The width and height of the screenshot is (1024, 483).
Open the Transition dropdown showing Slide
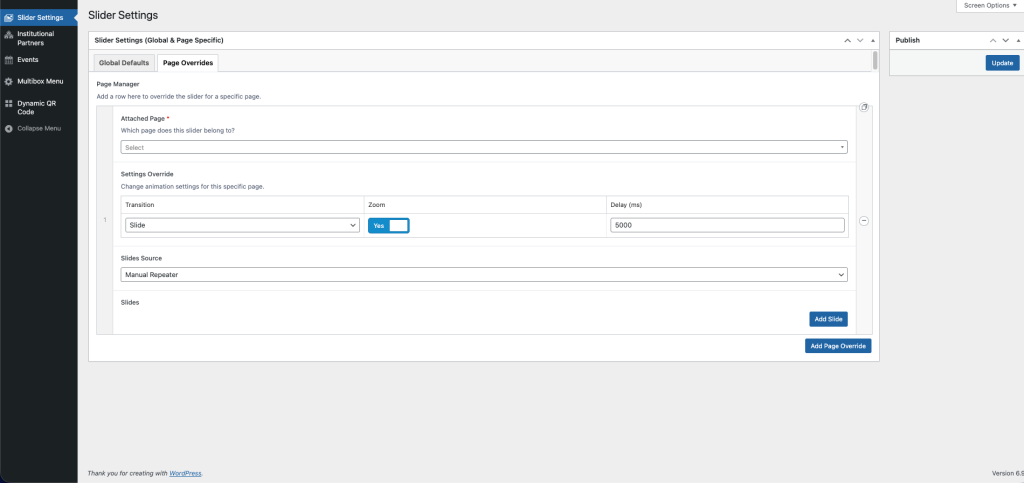coord(241,226)
